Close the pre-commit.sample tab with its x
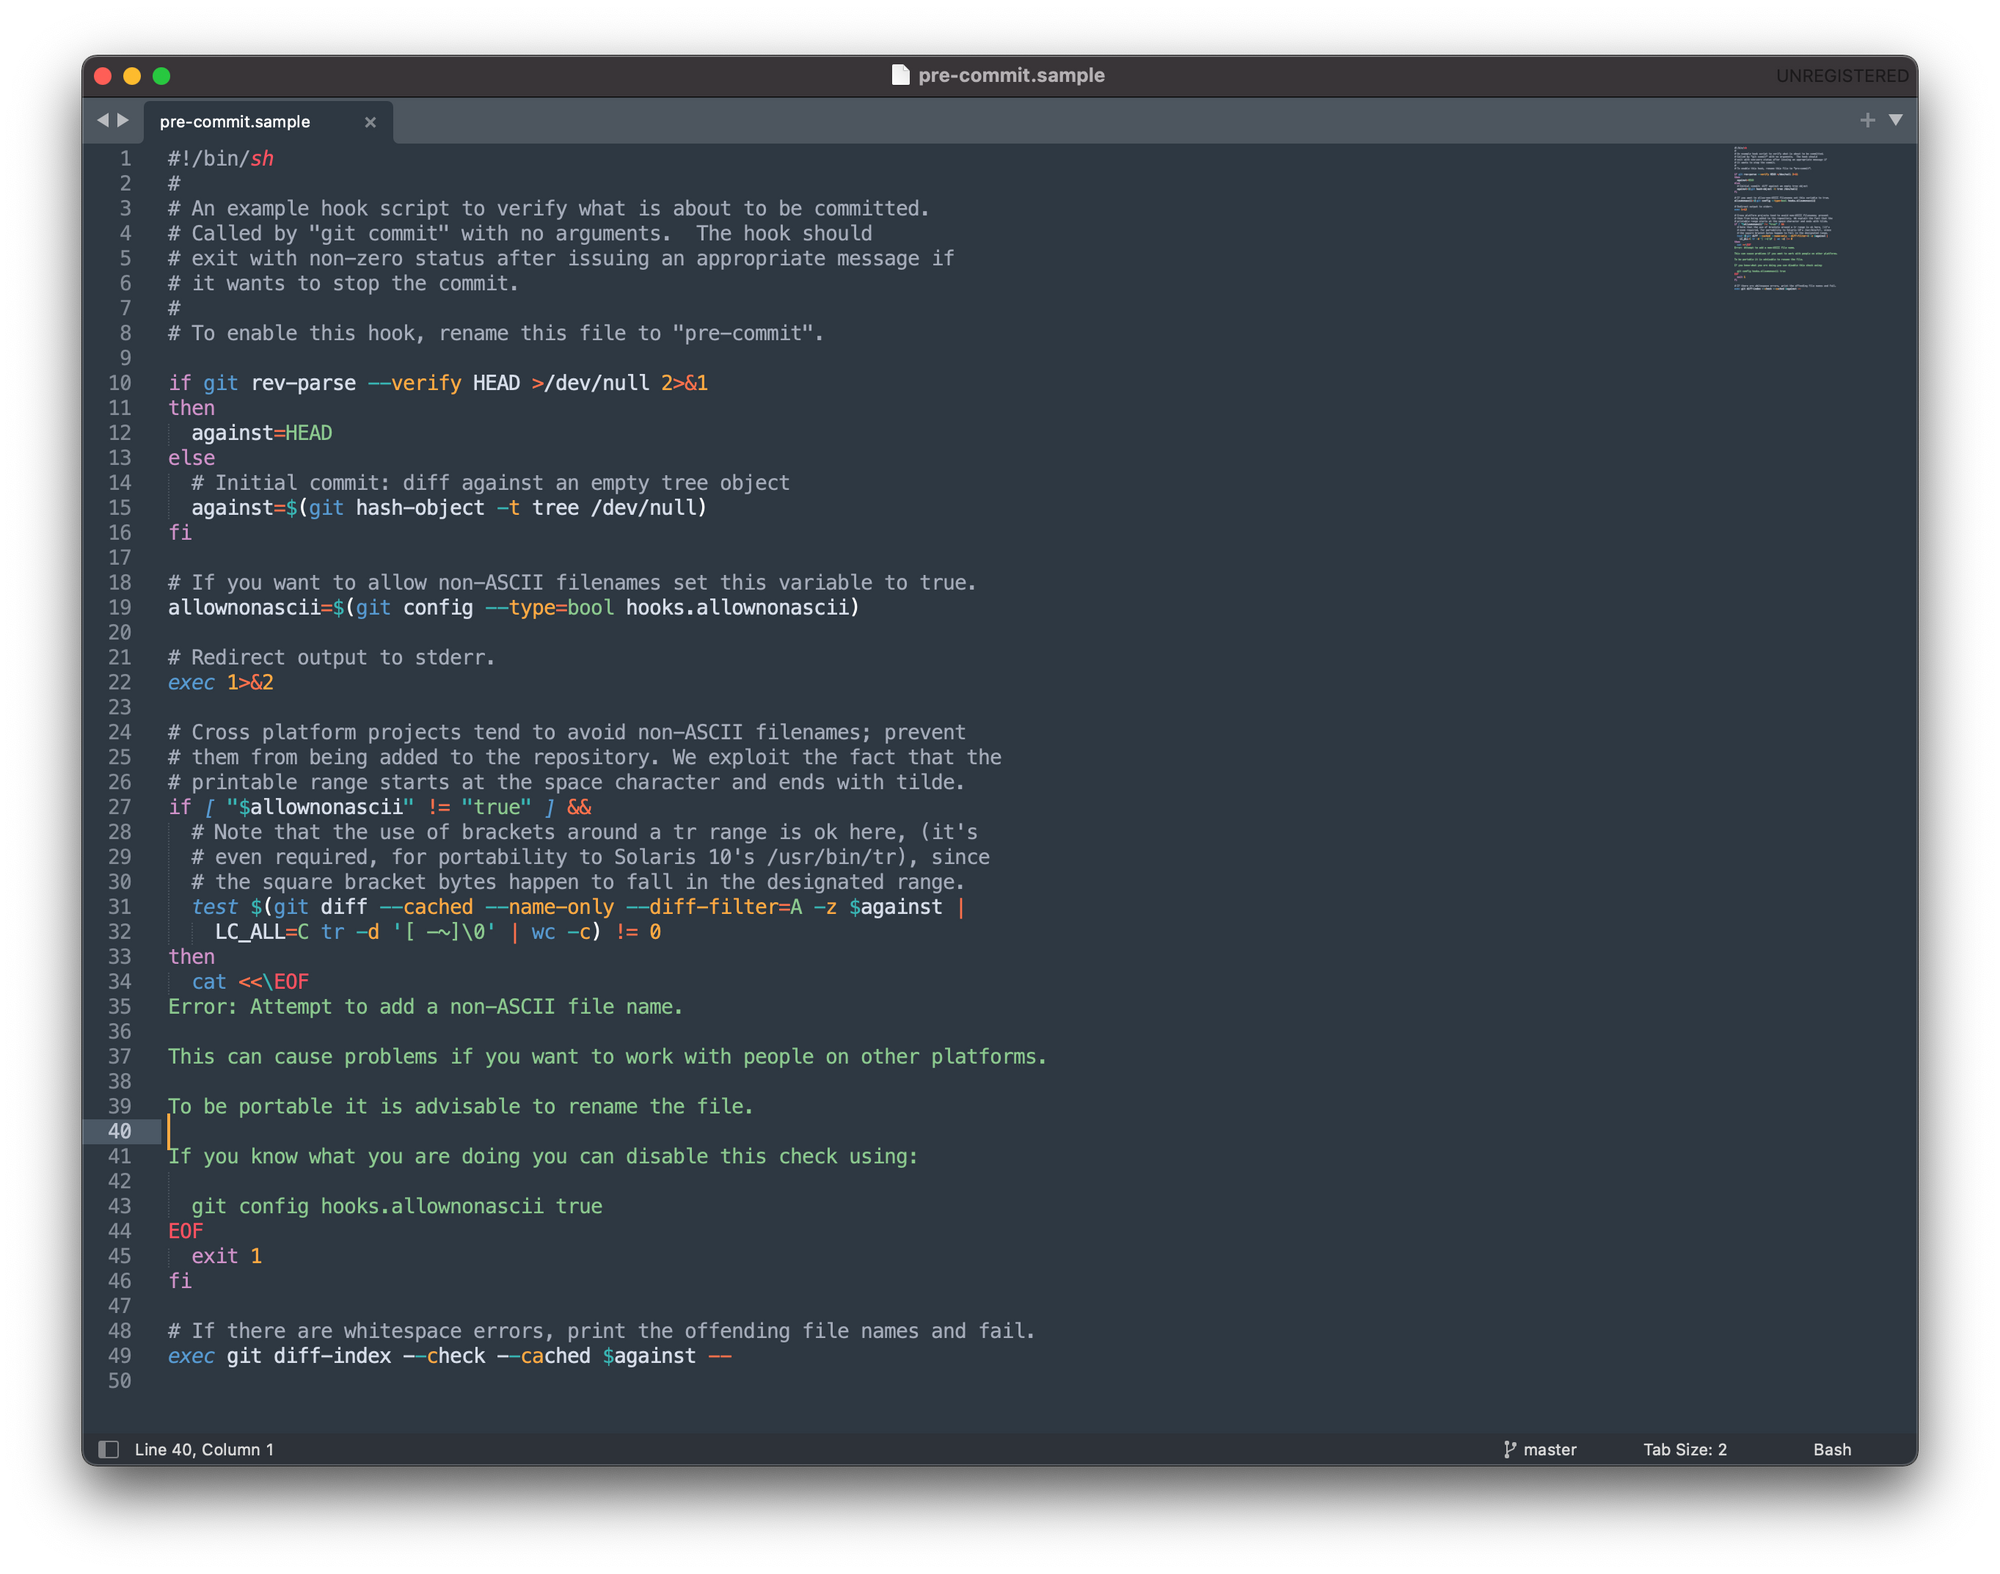Screen dimensions: 2000x1574 click(370, 122)
